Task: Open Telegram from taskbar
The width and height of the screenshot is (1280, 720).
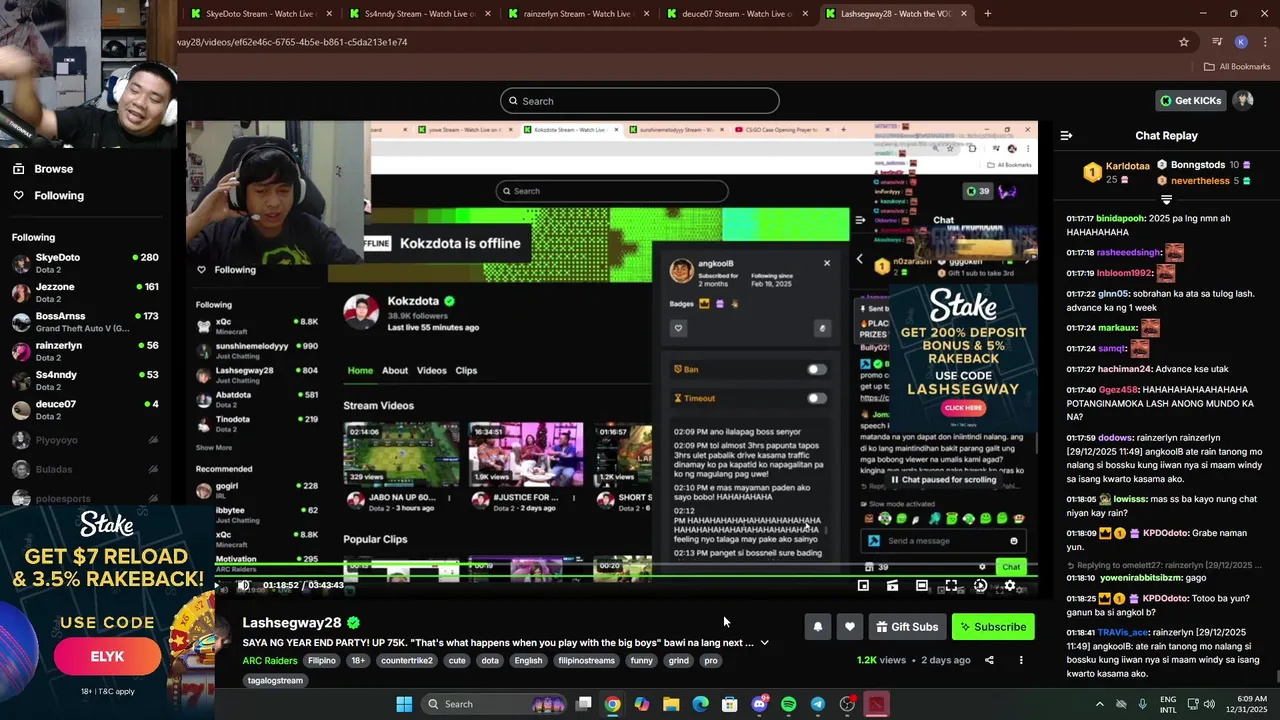Action: (x=817, y=704)
